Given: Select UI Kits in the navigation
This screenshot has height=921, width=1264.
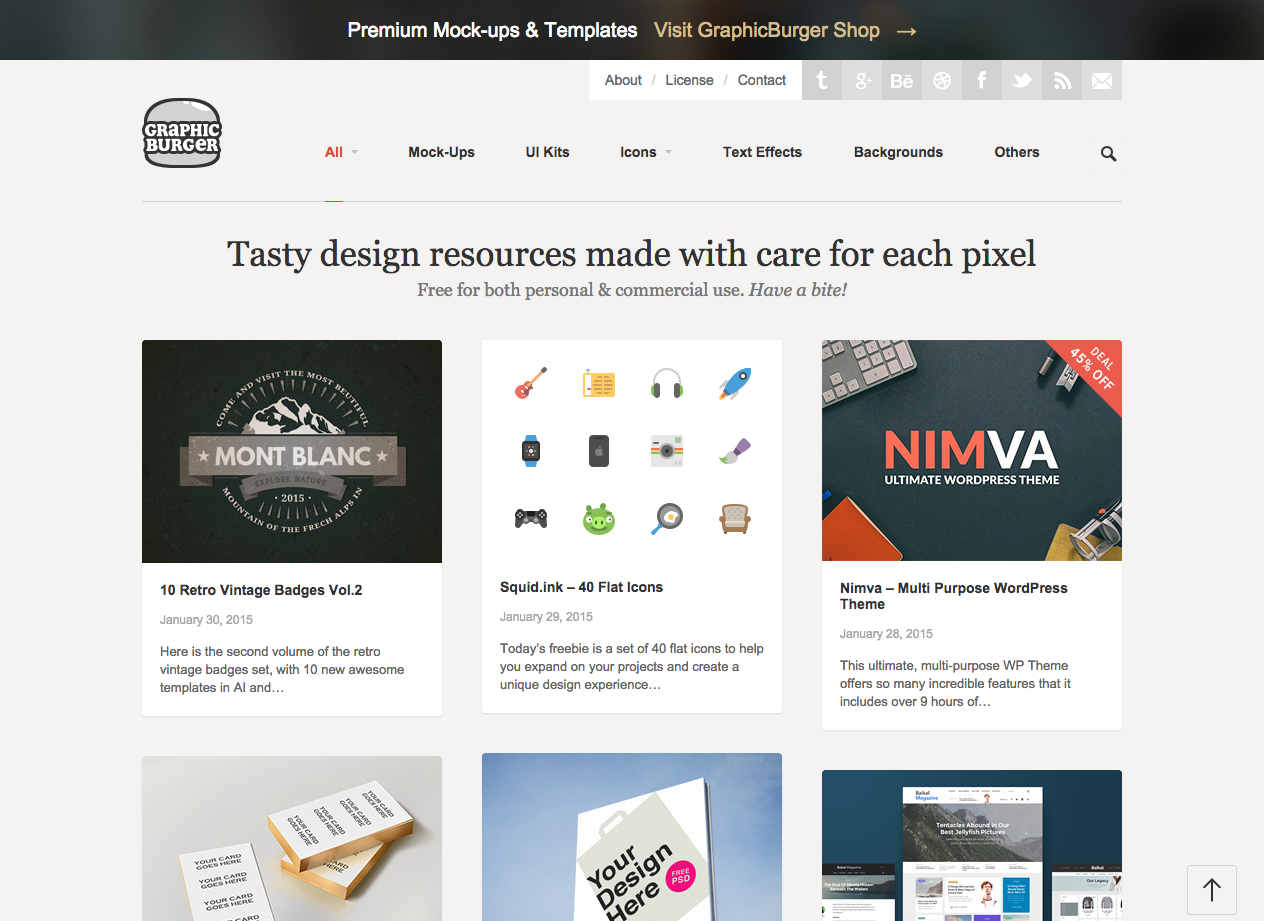Looking at the screenshot, I should 547,152.
